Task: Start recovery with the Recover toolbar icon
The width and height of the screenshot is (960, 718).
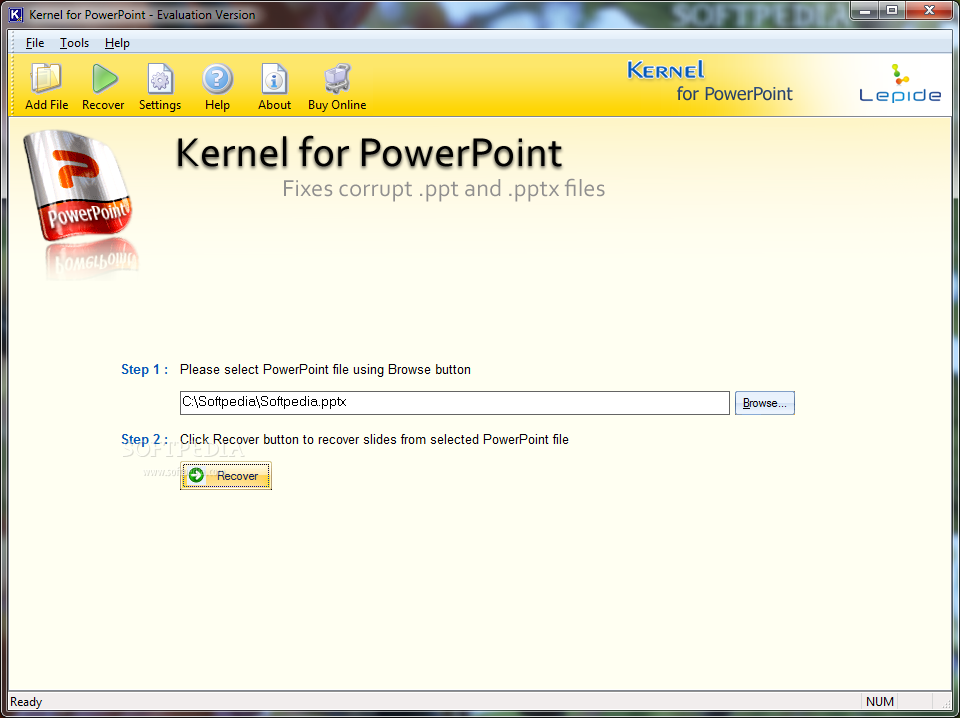Action: point(103,87)
